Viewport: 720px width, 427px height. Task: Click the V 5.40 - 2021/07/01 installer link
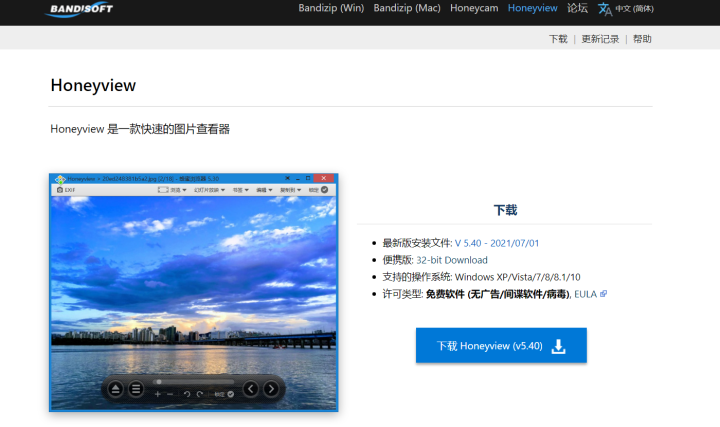497,243
